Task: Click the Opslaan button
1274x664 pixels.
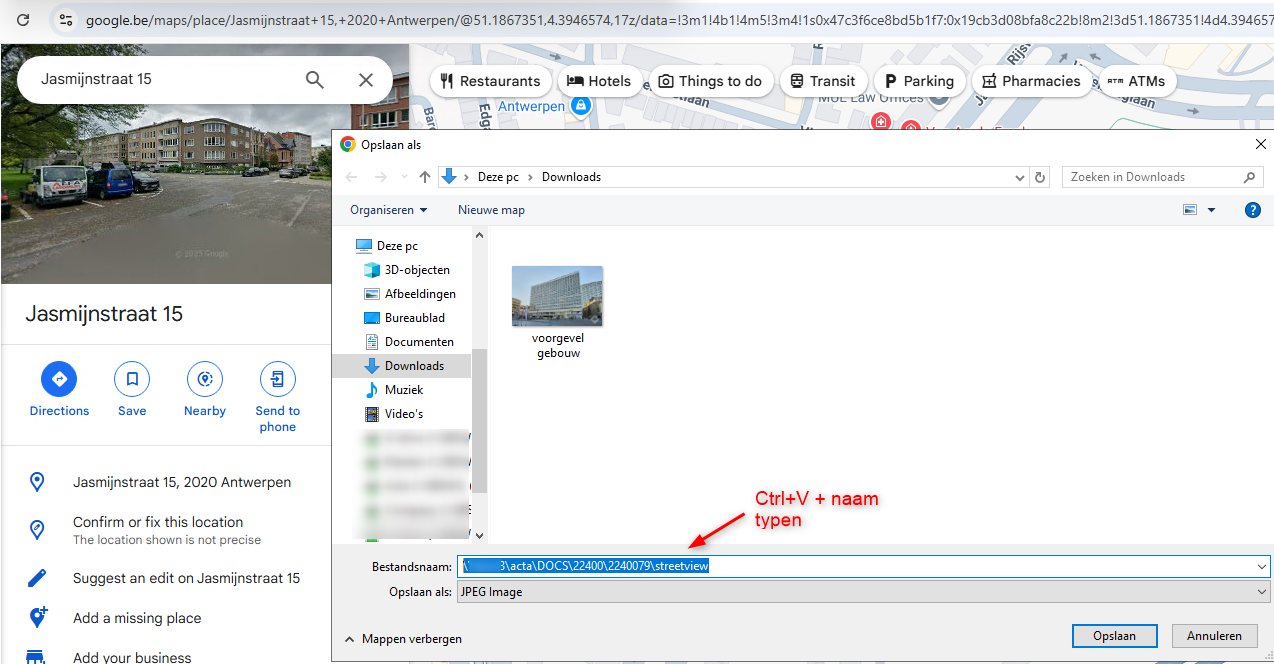Action: pyautogui.click(x=1113, y=636)
